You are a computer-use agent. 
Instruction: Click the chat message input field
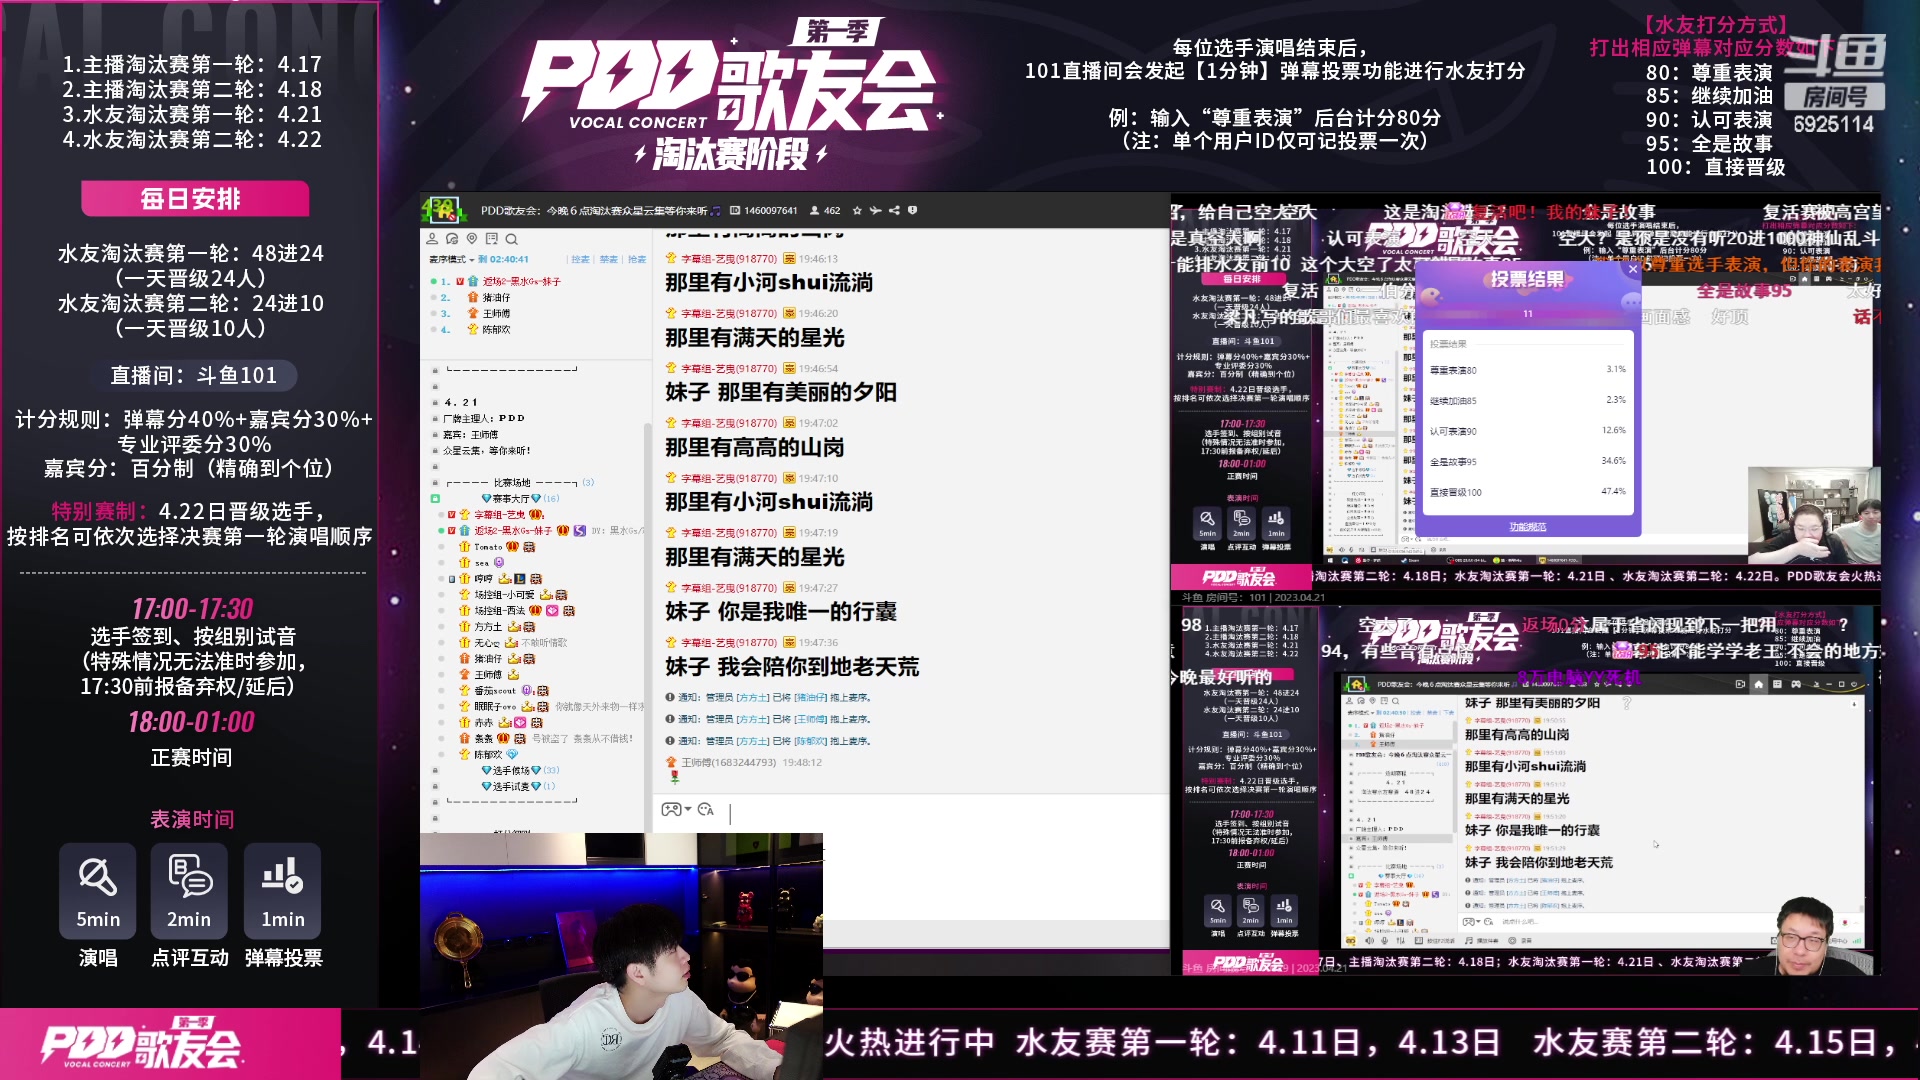click(x=945, y=814)
